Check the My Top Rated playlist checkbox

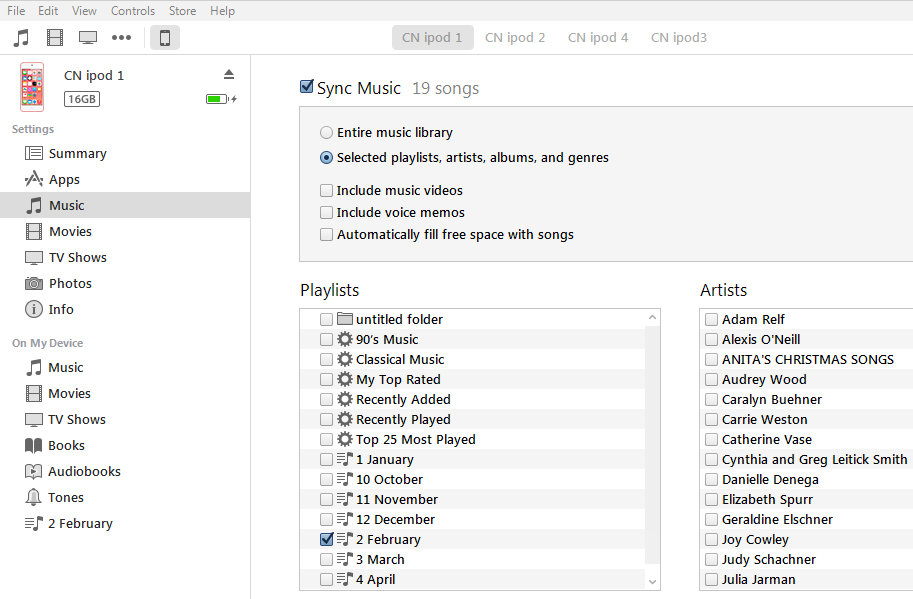coord(327,380)
